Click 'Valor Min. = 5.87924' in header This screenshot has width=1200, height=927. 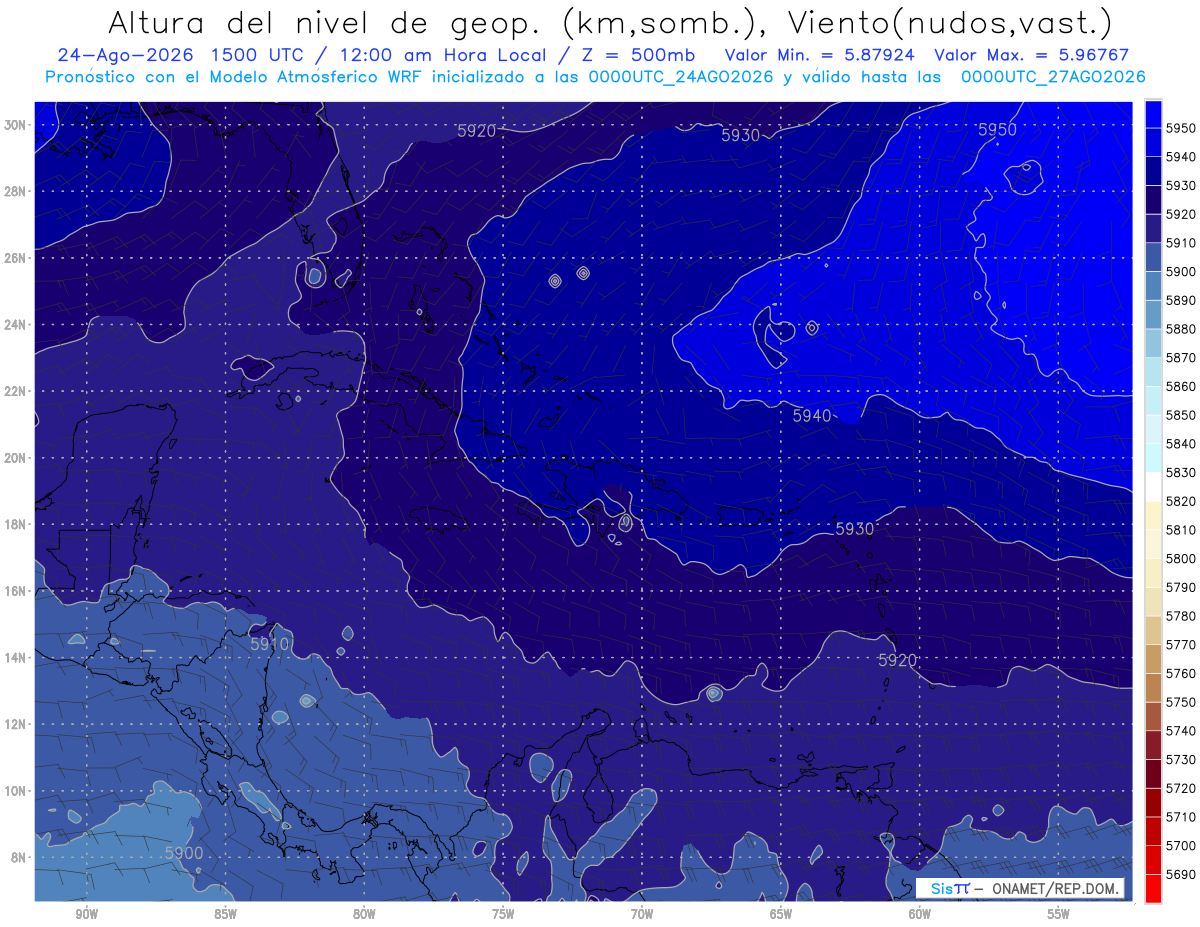[x=821, y=56]
